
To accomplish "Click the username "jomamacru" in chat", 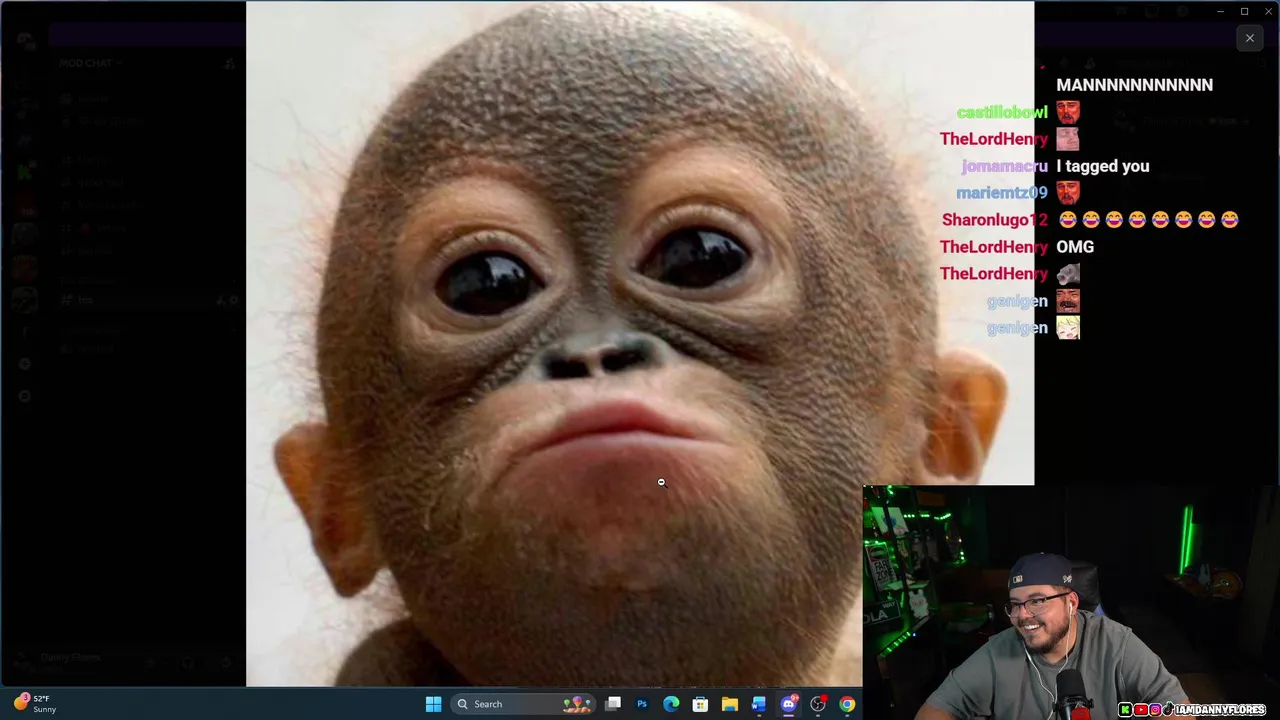I will (x=1004, y=166).
